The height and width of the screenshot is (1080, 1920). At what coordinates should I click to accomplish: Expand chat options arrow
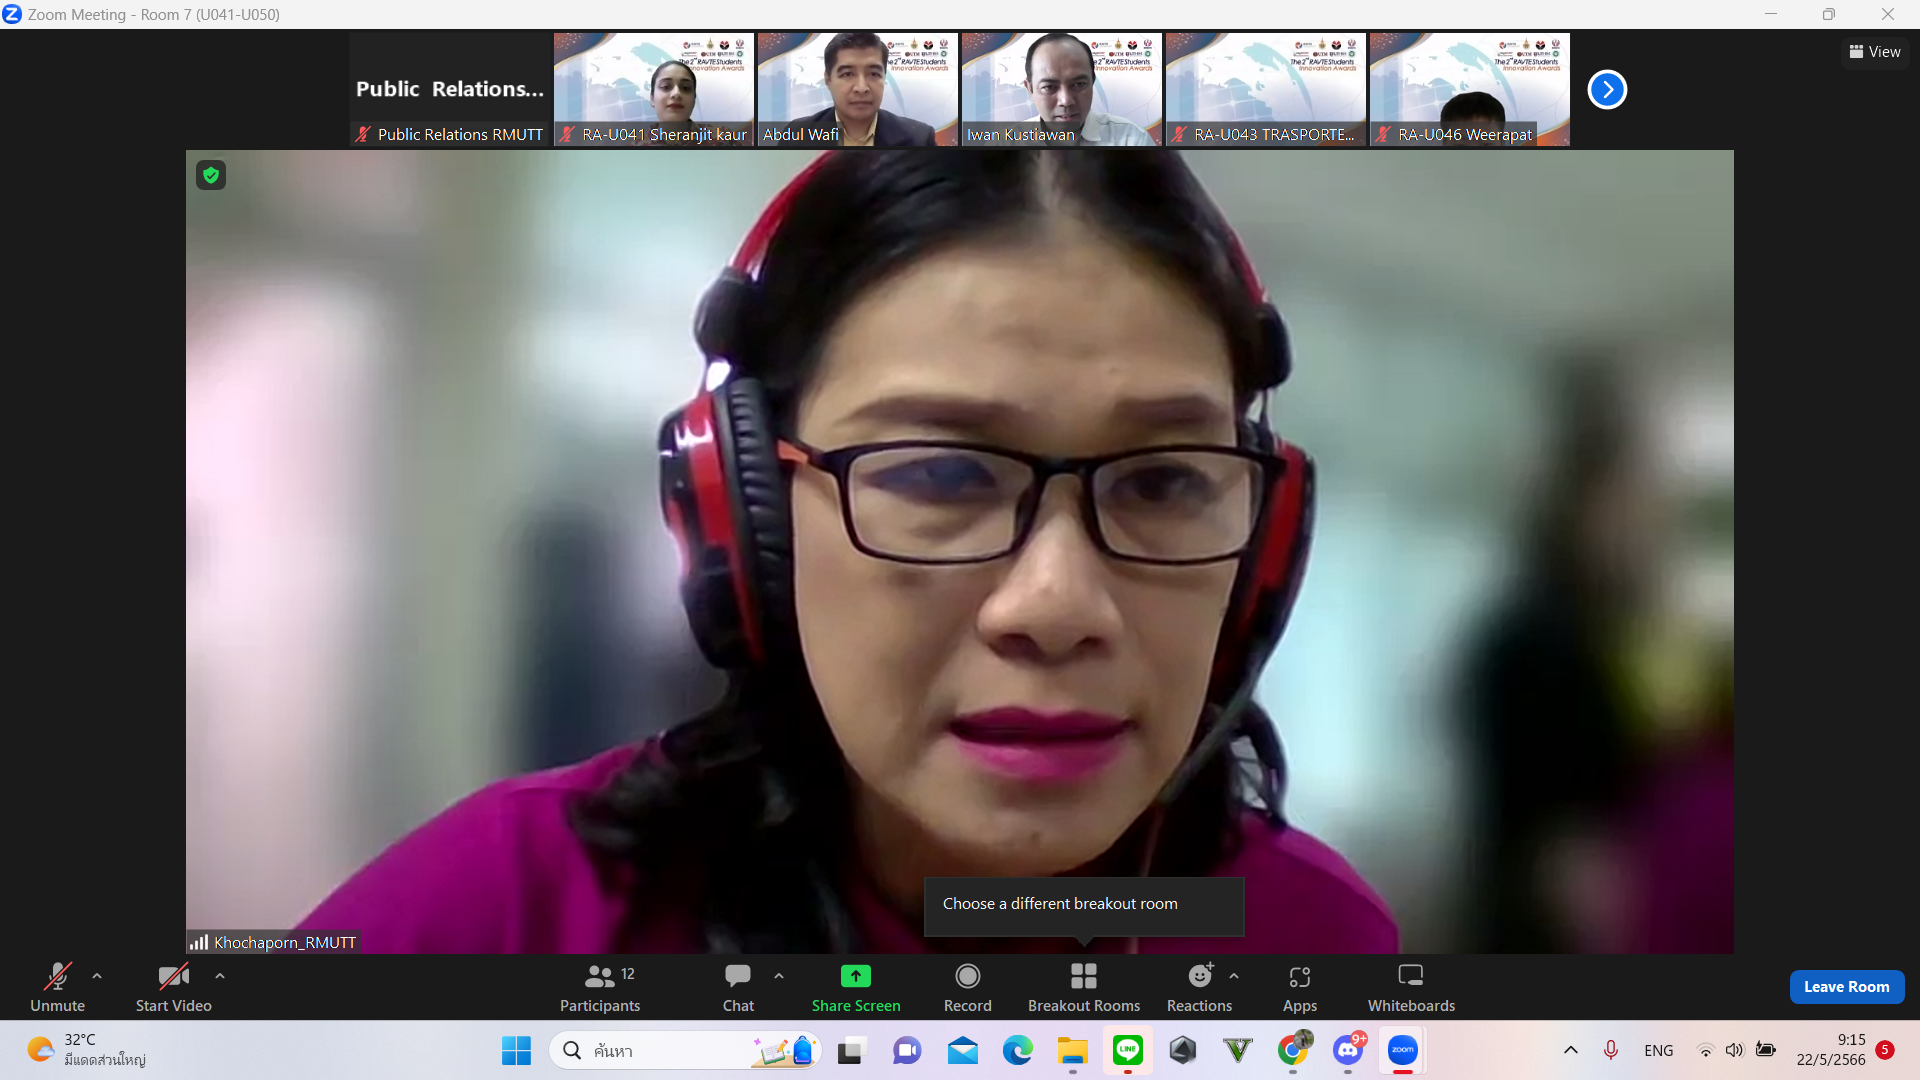point(779,976)
